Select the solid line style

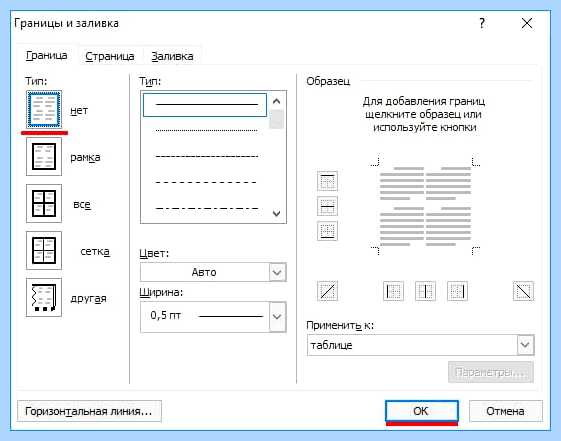205,105
